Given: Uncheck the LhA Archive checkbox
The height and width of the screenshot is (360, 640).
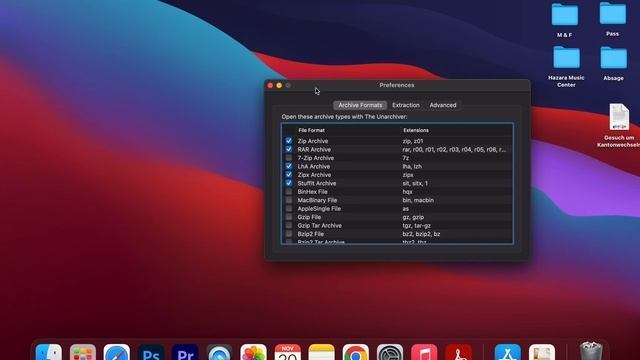Looking at the screenshot, I should (x=289, y=166).
